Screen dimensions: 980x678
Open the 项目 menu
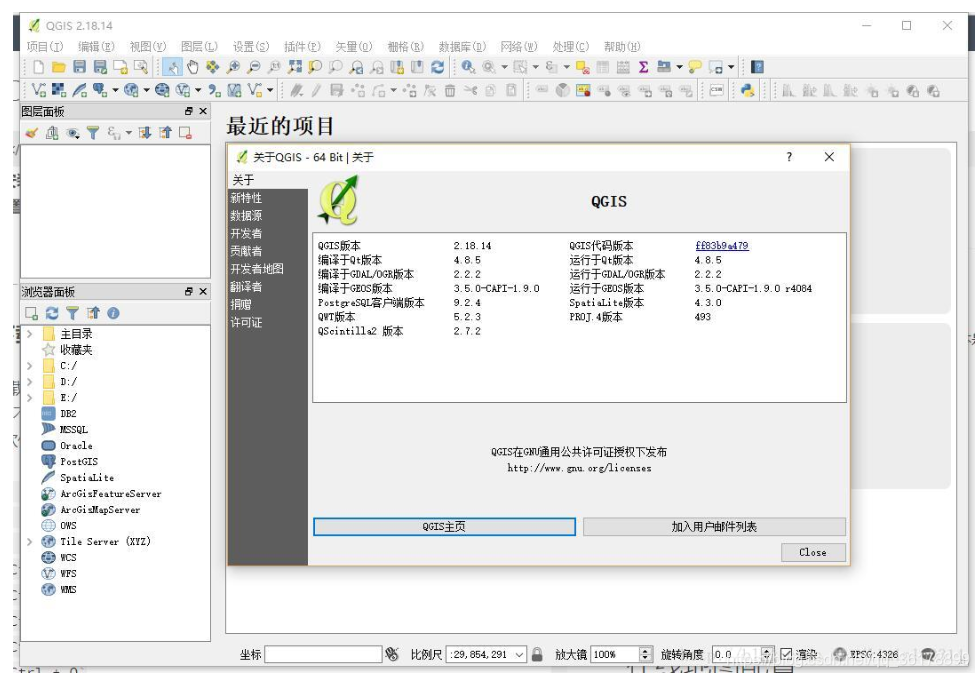pyautogui.click(x=45, y=46)
